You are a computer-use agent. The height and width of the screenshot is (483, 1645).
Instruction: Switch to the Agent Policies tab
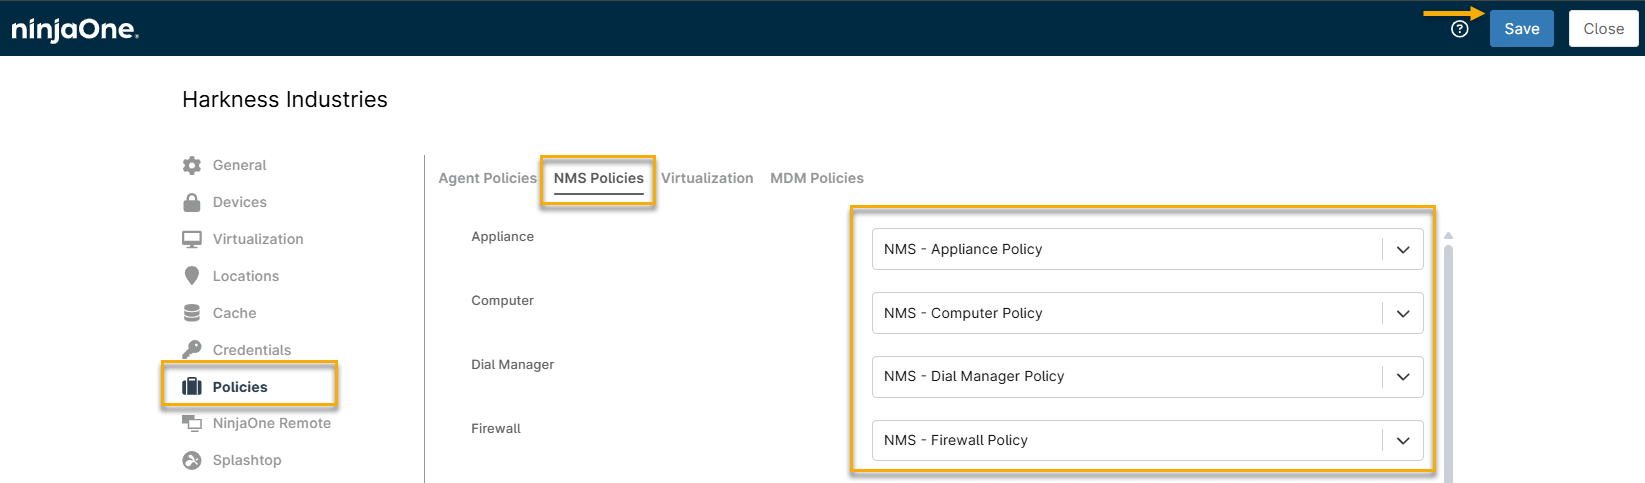click(487, 178)
